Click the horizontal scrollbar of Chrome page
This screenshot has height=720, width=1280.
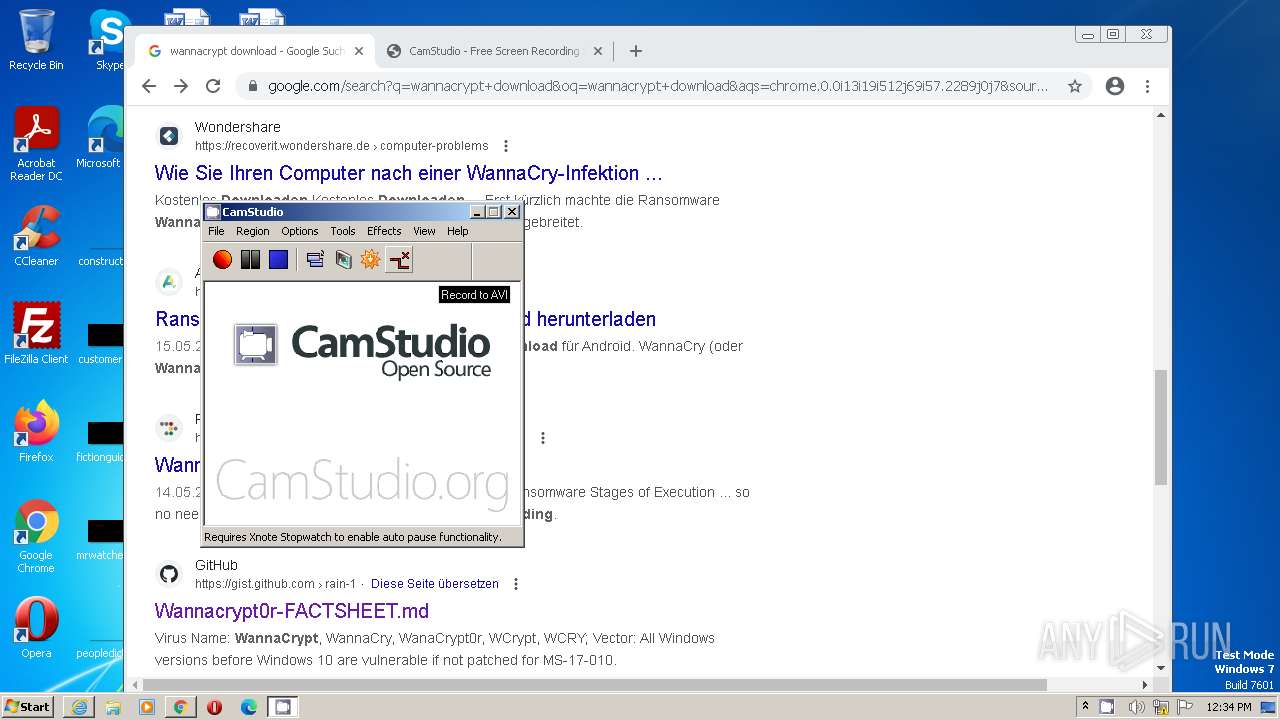pos(595,685)
